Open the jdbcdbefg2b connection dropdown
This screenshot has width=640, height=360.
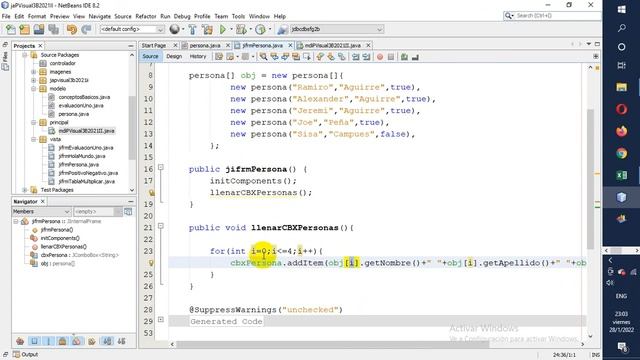pos(336,29)
